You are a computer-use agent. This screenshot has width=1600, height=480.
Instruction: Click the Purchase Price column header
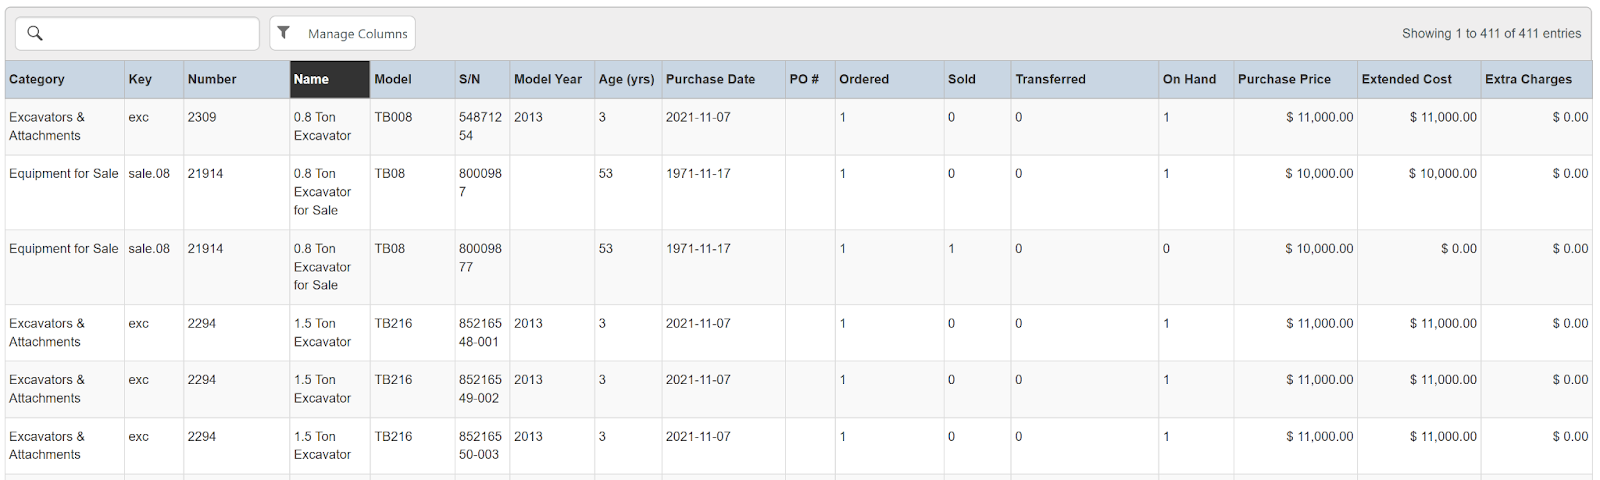tap(1284, 79)
